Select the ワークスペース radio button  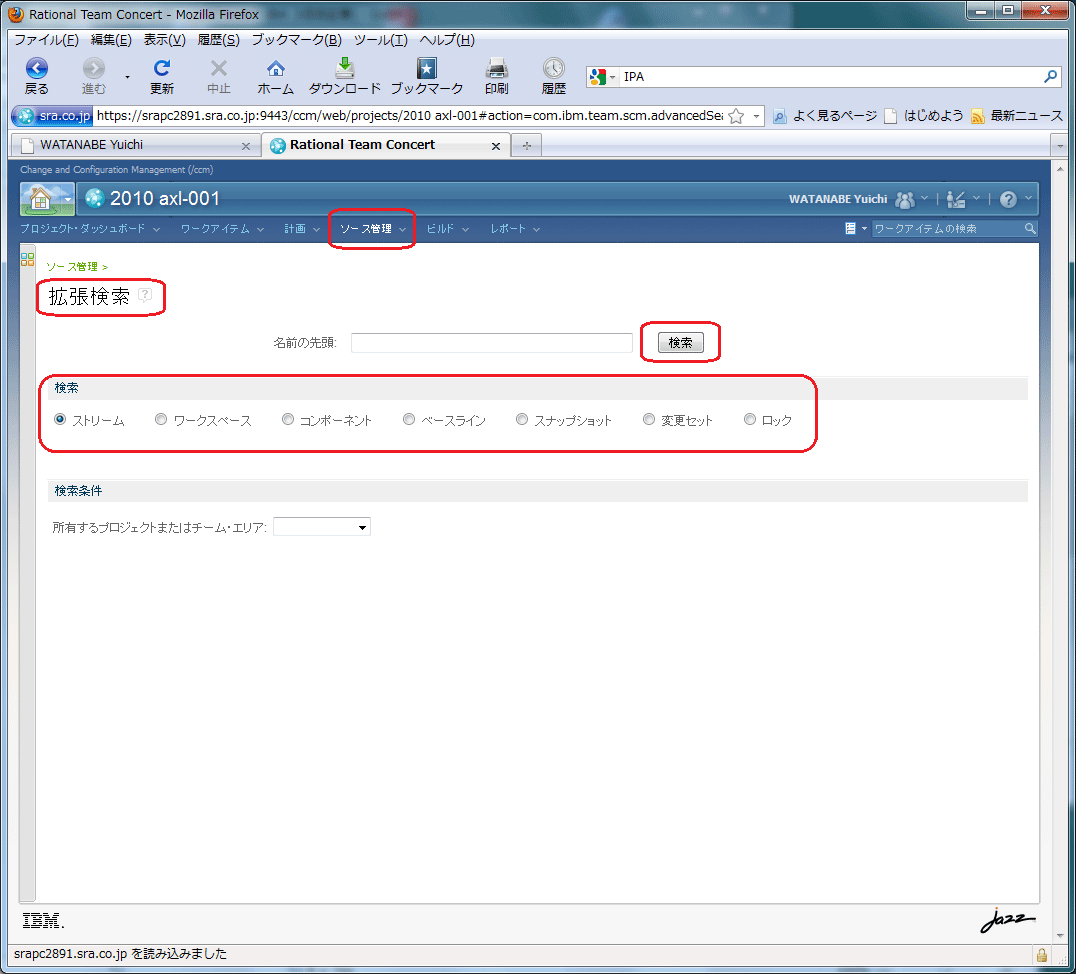point(161,419)
